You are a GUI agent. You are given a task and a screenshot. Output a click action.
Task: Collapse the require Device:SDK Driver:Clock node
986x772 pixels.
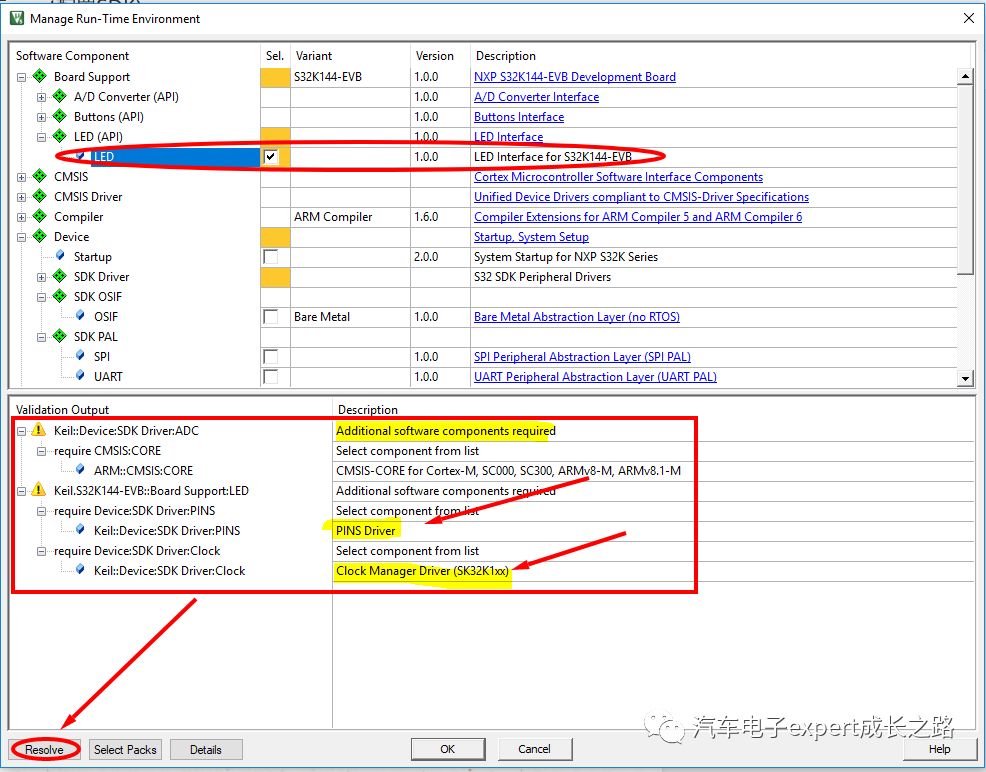tap(42, 552)
